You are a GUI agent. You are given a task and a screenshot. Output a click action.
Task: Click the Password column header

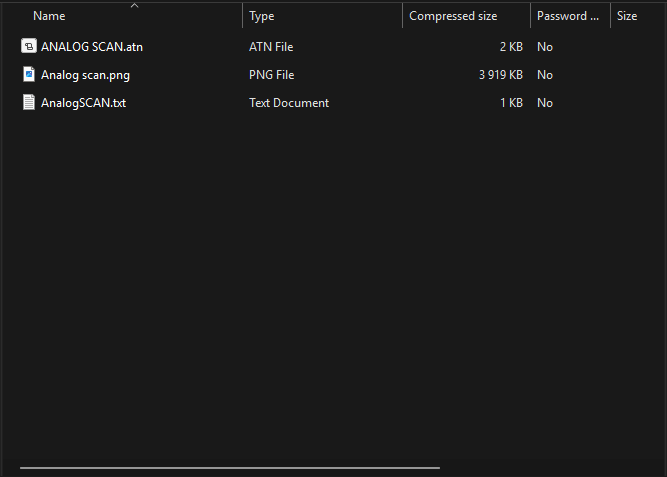pos(568,16)
